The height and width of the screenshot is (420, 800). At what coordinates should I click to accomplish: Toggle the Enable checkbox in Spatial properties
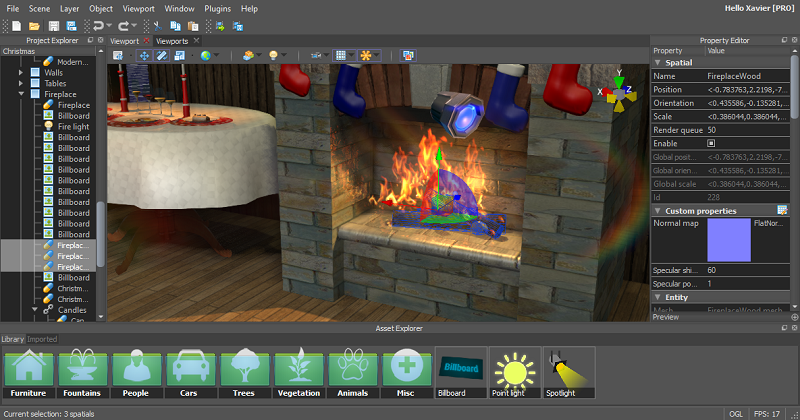(712, 143)
